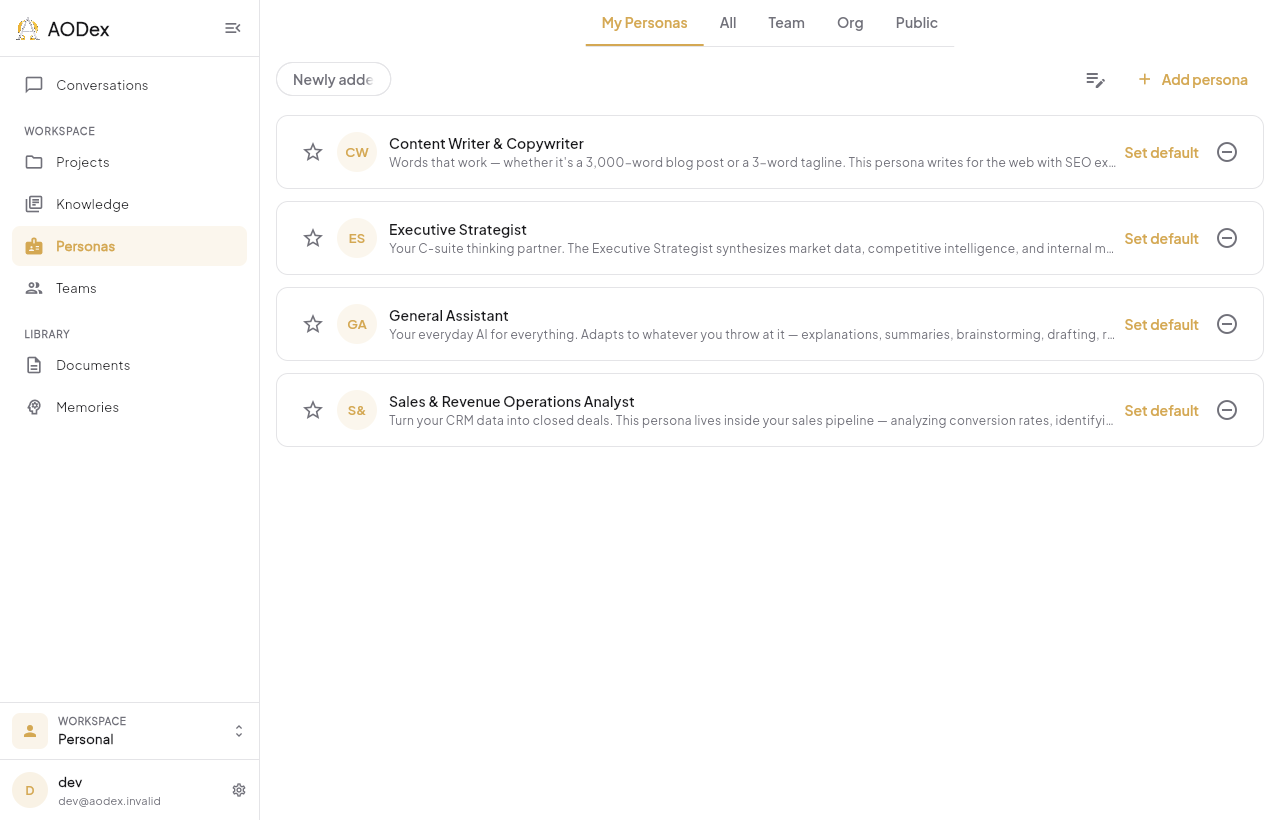This screenshot has height=820, width=1280.
Task: Select the Personas badge icon
Action: point(34,246)
